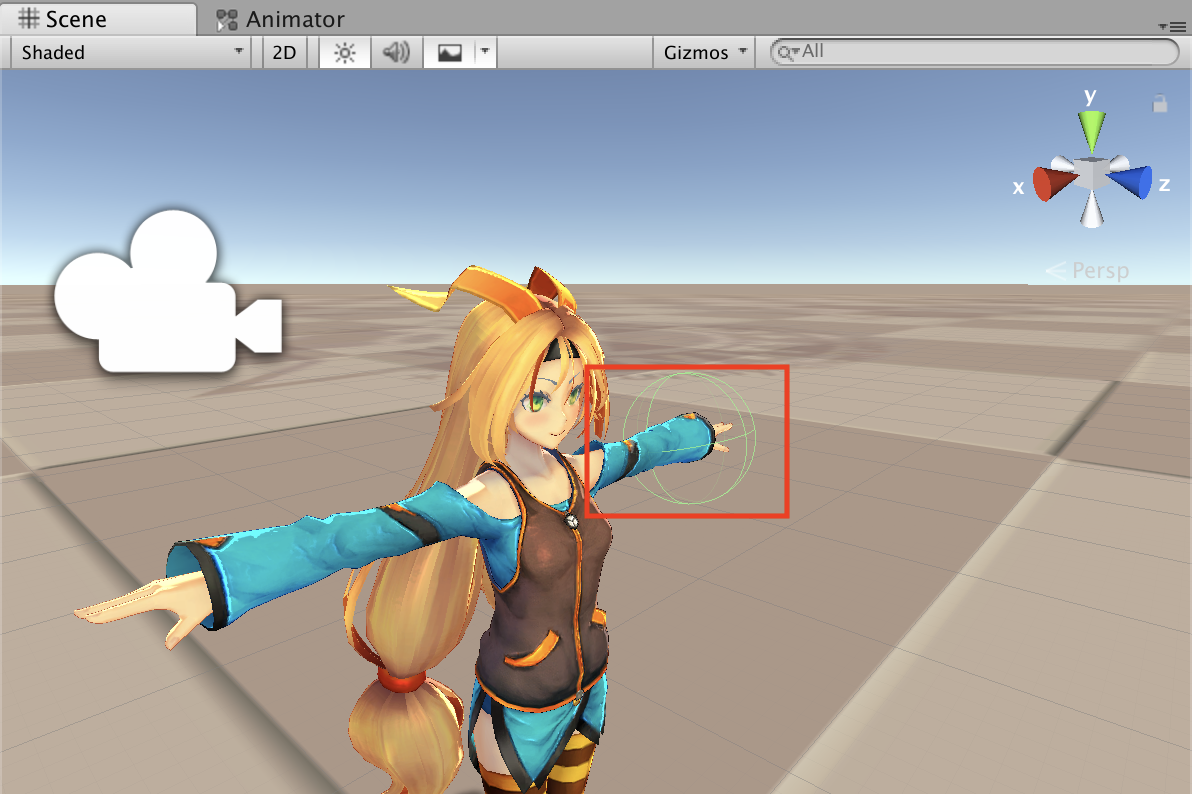Open the panel options menu icon
The image size is (1192, 794).
coord(1170,26)
